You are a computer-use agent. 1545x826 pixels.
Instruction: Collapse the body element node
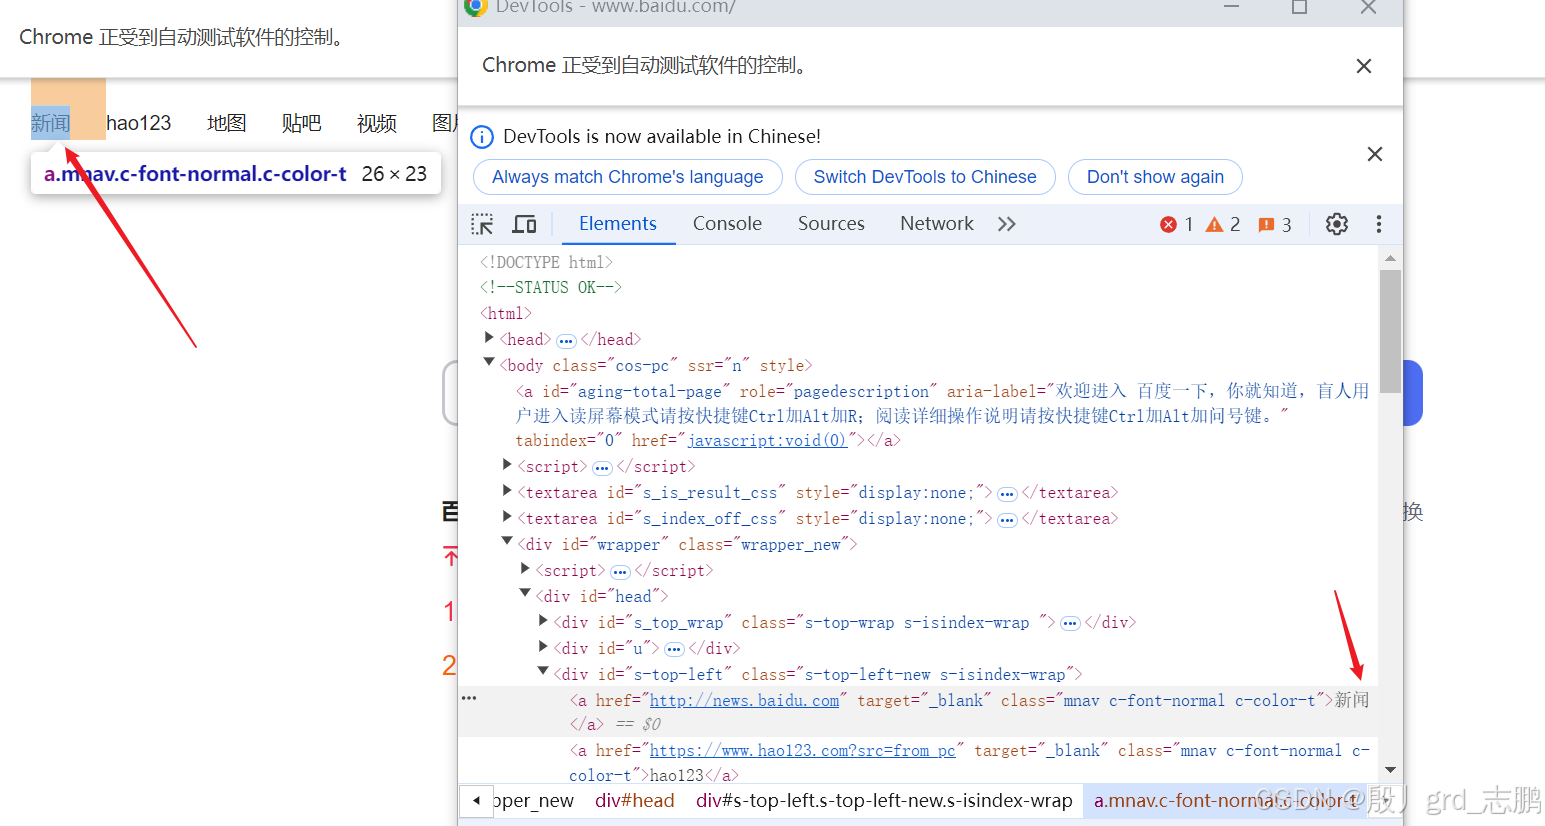click(489, 364)
